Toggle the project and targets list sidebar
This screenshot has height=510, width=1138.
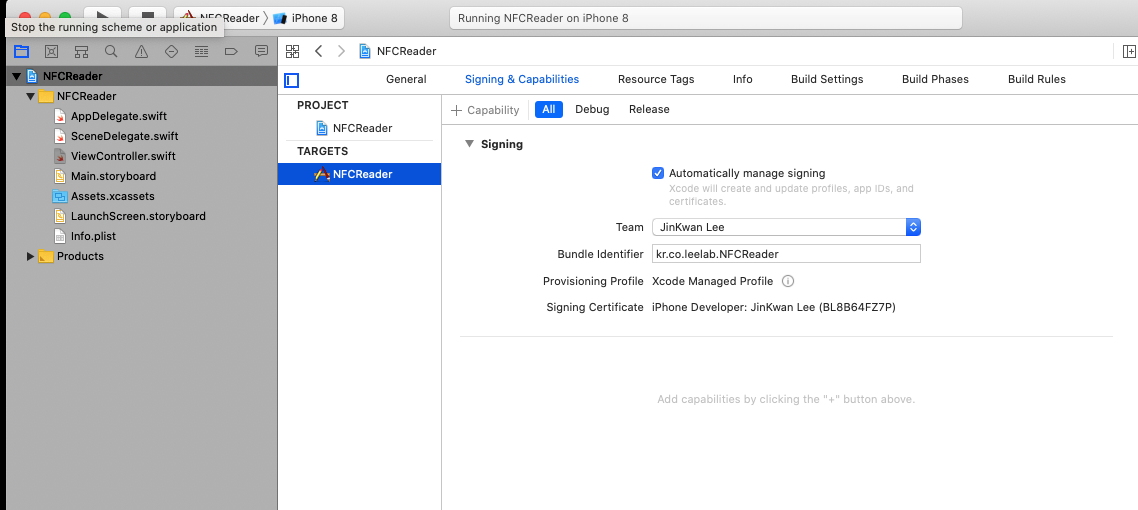click(x=292, y=80)
